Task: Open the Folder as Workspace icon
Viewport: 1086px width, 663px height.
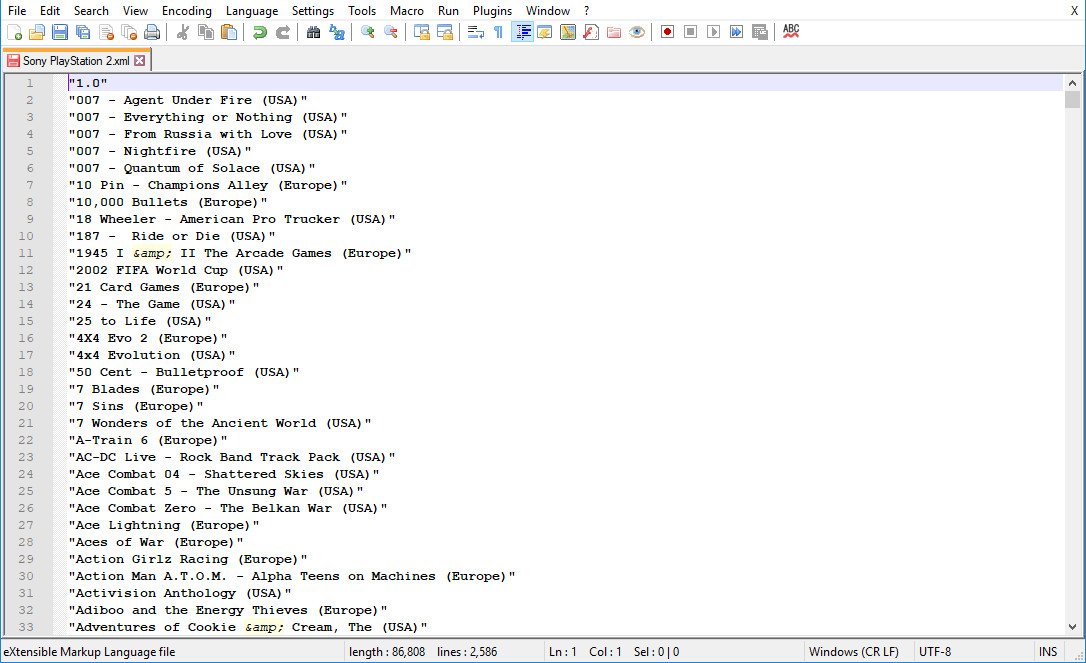Action: click(614, 32)
